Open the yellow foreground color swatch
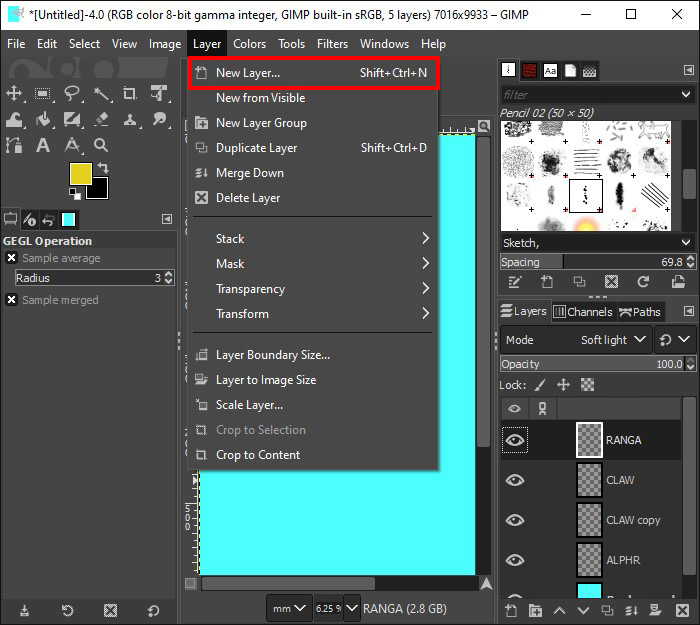This screenshot has width=700, height=625. (x=81, y=174)
